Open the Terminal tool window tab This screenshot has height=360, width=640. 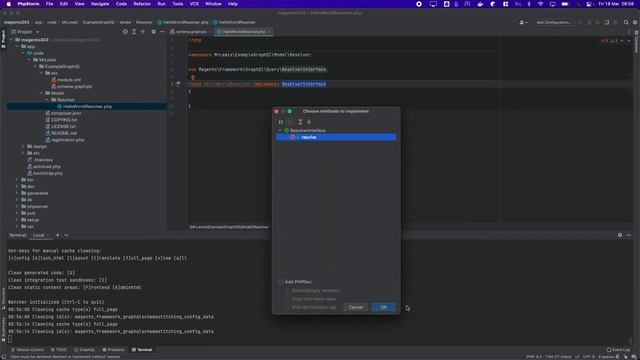pyautogui.click(x=142, y=350)
